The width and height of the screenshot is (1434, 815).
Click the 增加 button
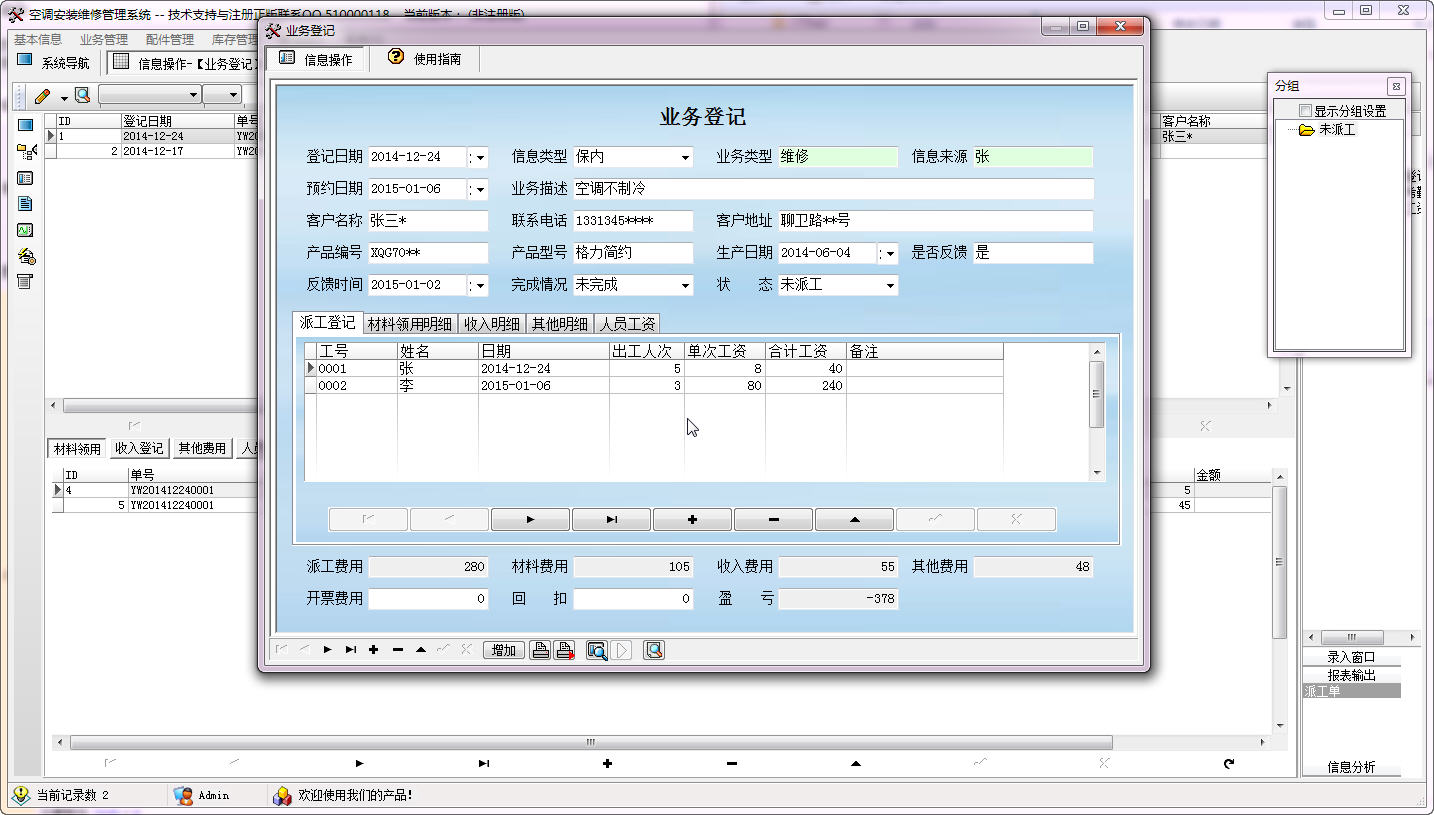click(505, 650)
